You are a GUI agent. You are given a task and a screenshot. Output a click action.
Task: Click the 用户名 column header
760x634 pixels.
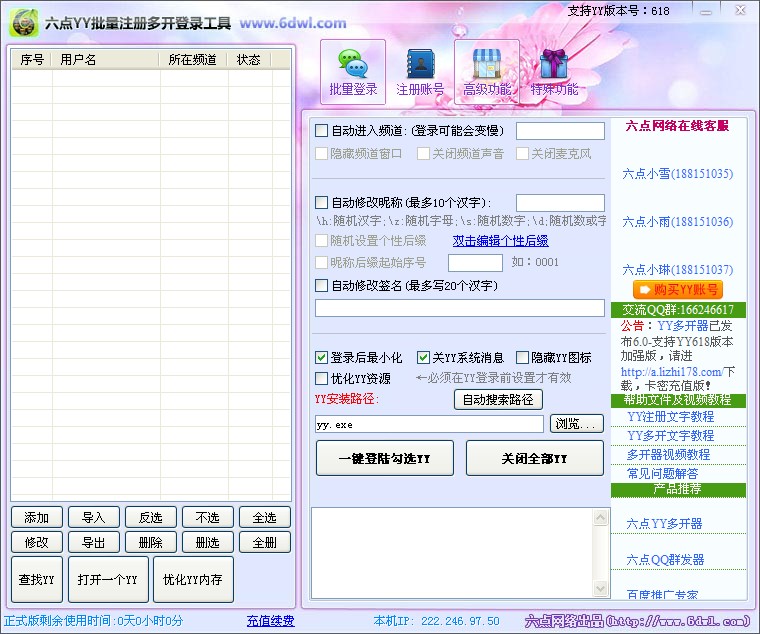(x=105, y=60)
